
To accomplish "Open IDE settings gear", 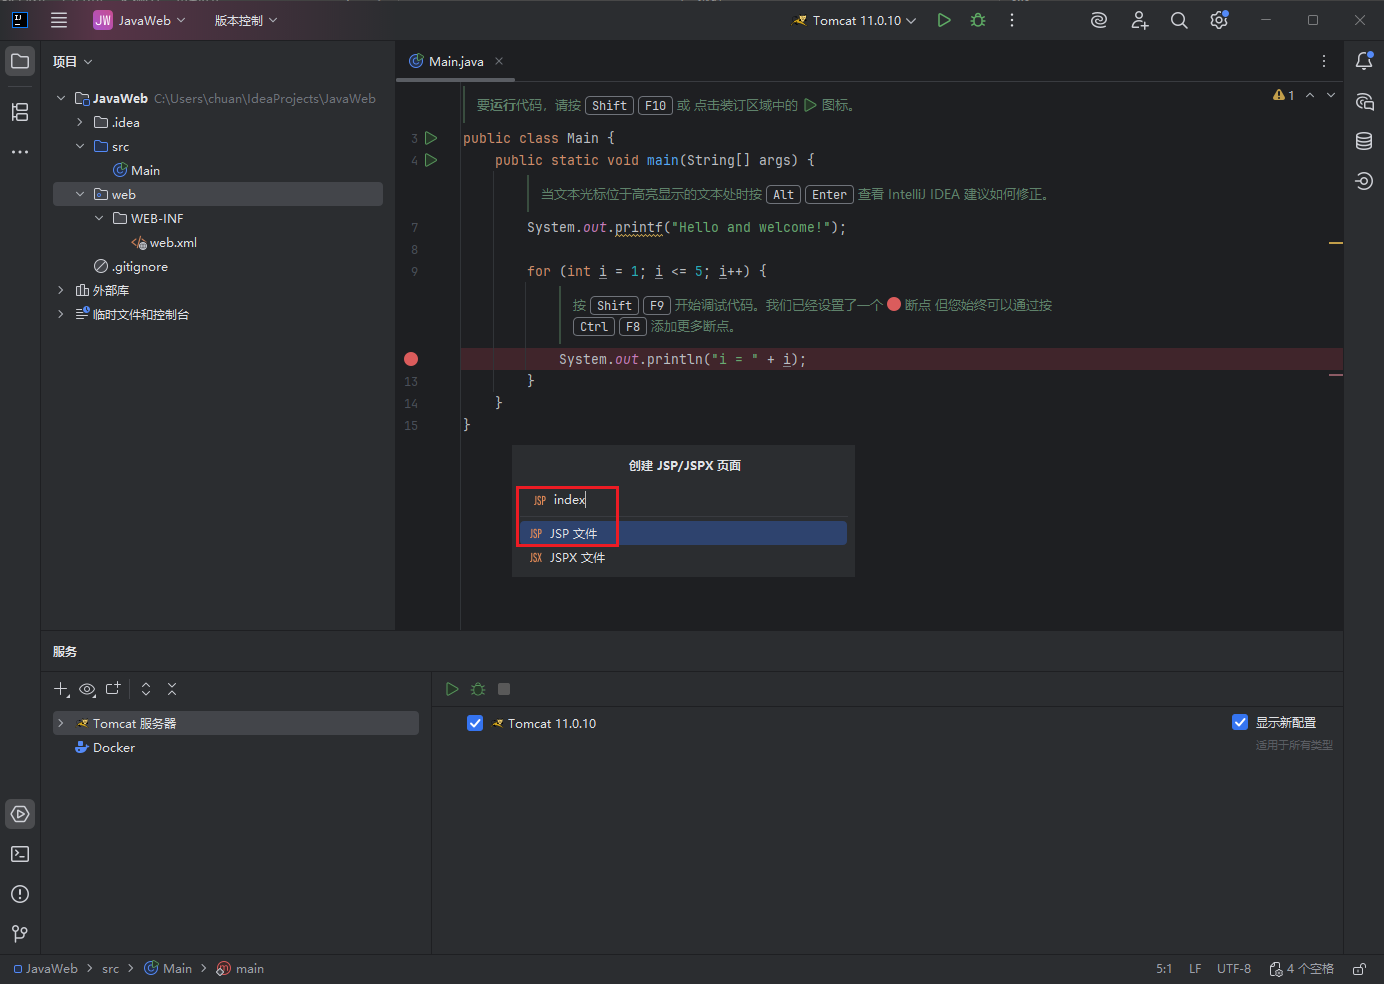I will tap(1219, 20).
